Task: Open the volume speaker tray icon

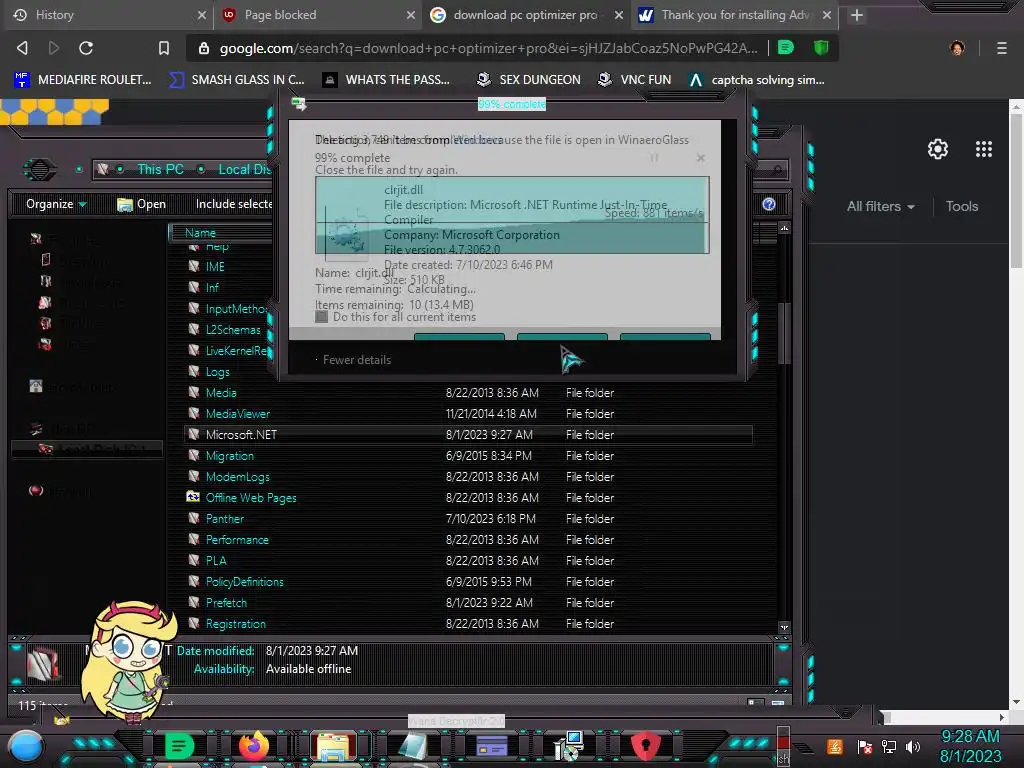Action: [913, 746]
